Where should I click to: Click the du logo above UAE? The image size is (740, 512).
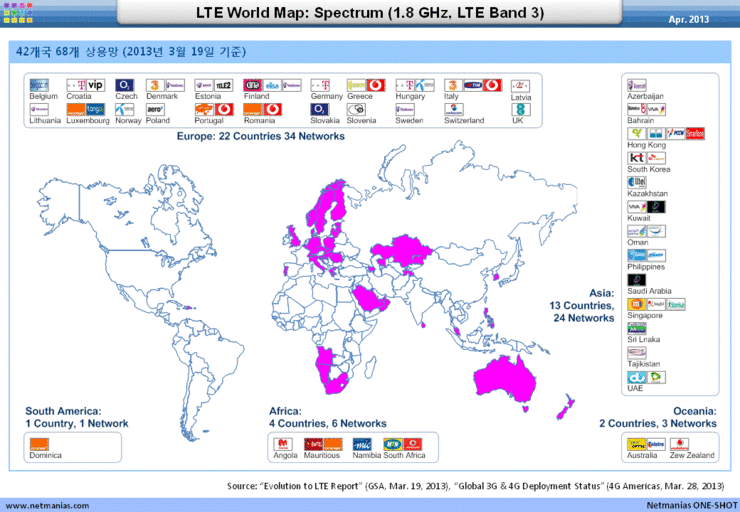tap(637, 377)
